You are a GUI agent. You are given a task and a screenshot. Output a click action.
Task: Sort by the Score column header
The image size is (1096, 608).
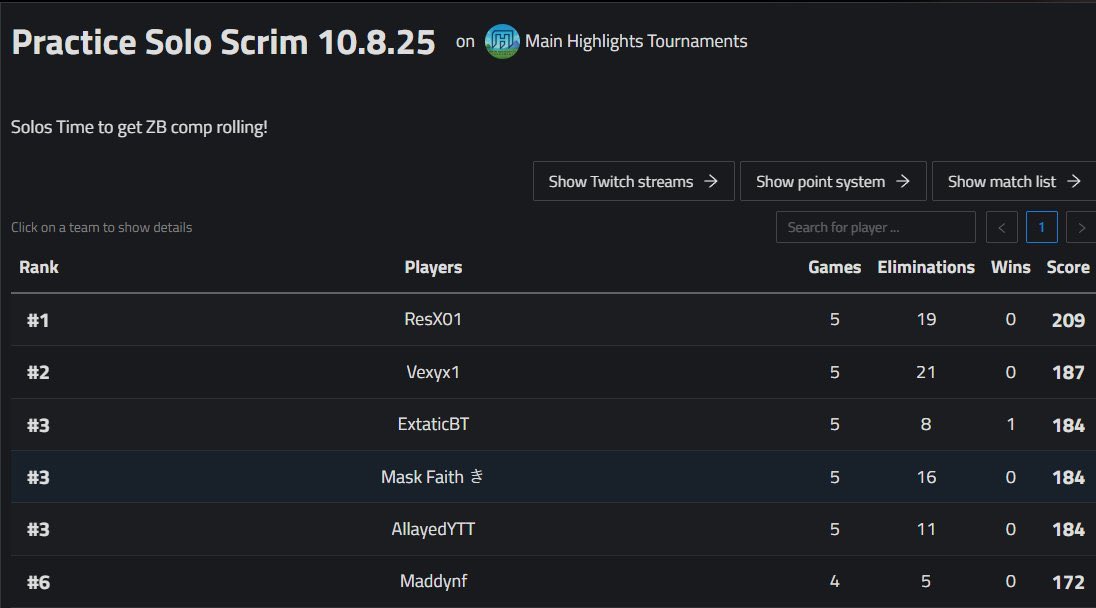[1067, 267]
